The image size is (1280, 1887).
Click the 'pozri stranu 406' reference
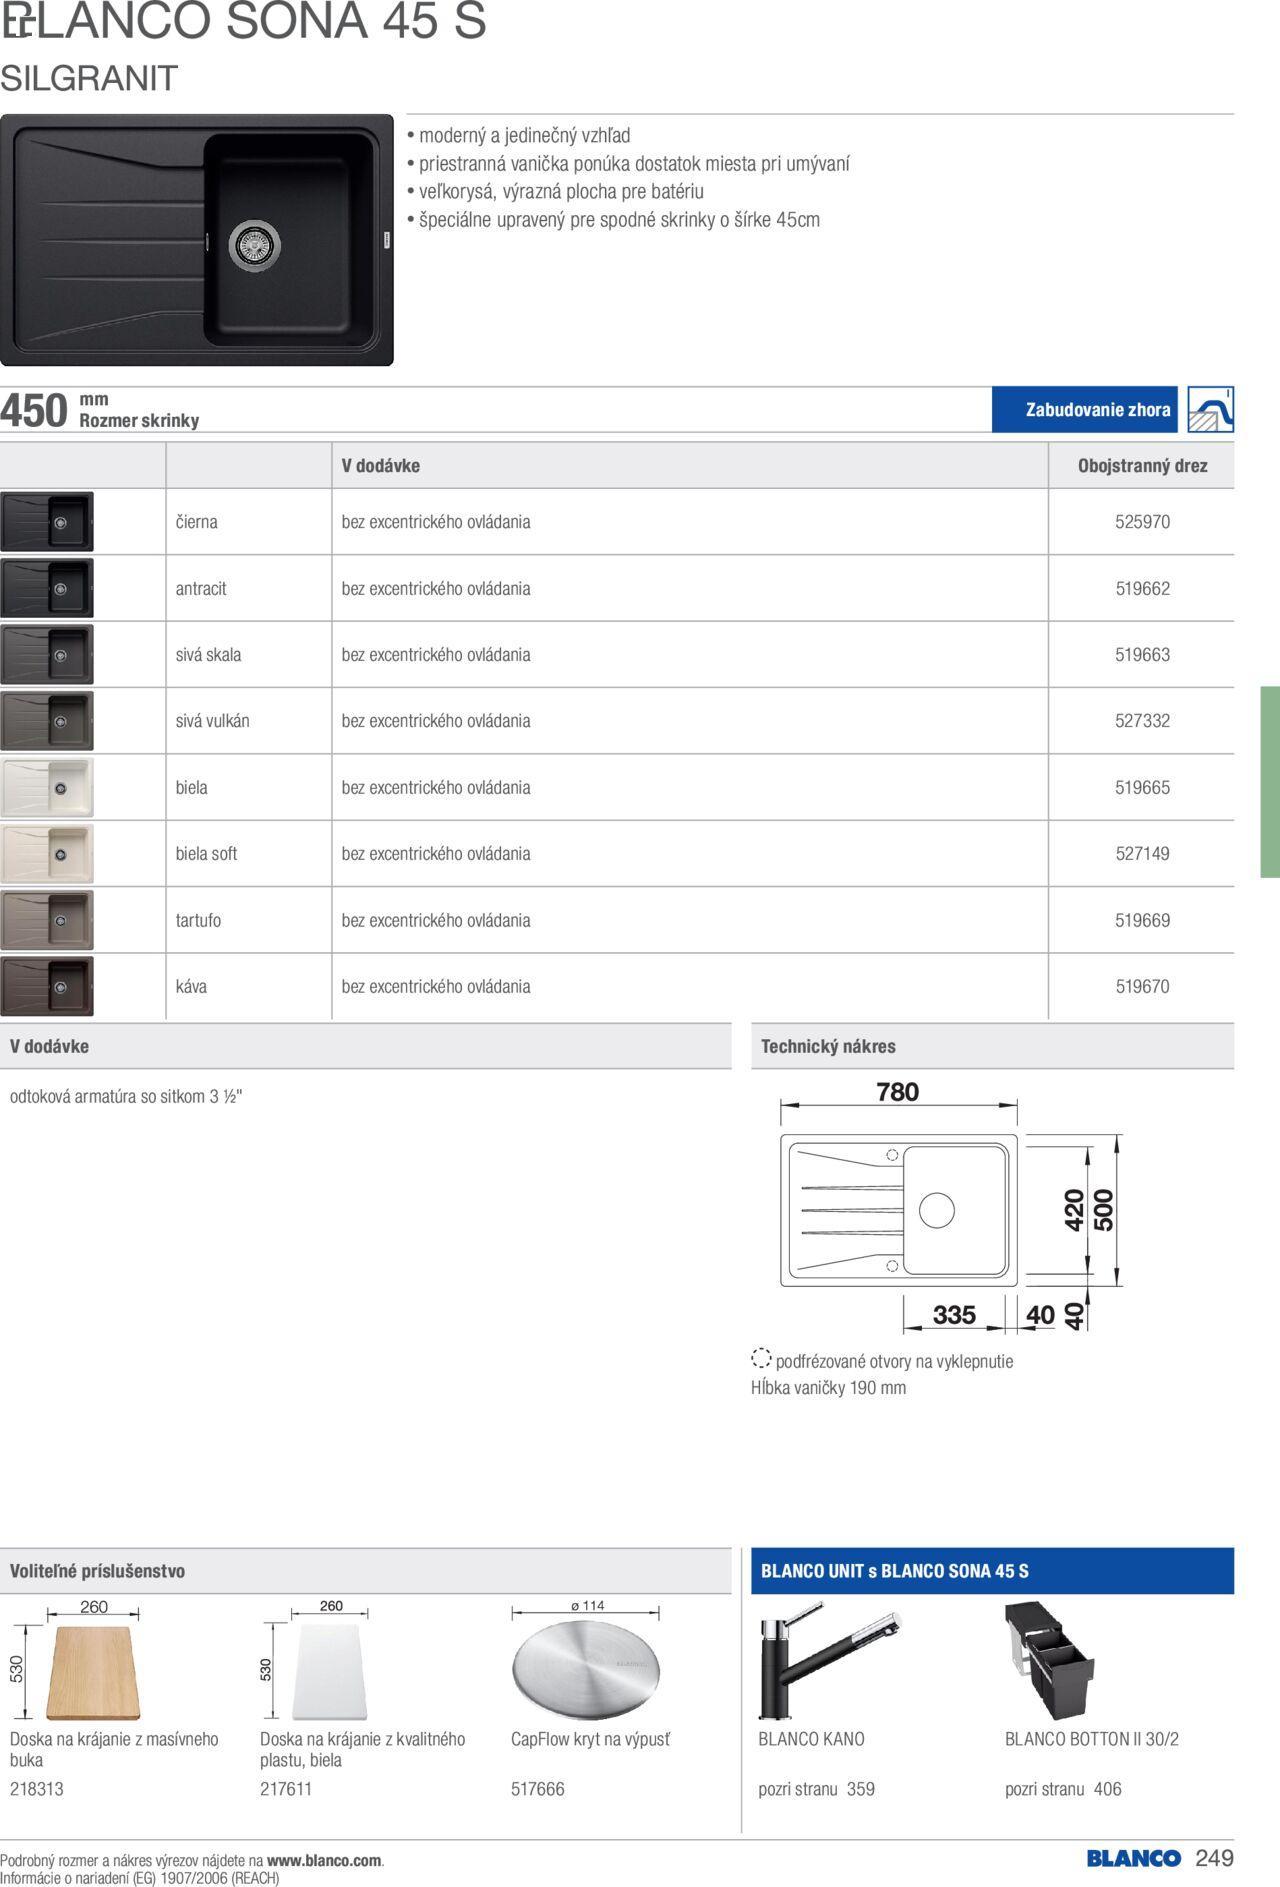(1063, 1789)
